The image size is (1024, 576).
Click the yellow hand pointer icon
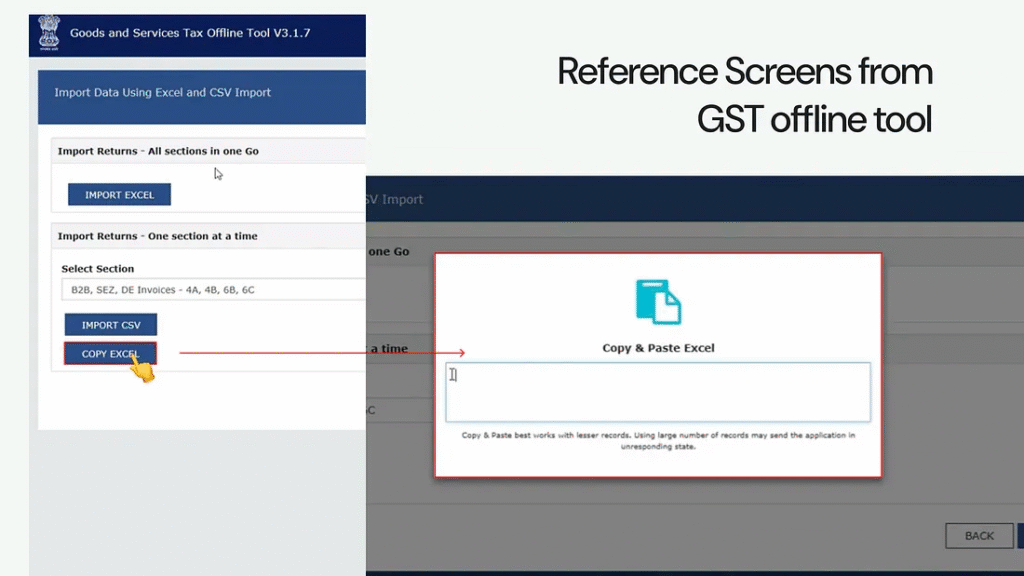[142, 368]
